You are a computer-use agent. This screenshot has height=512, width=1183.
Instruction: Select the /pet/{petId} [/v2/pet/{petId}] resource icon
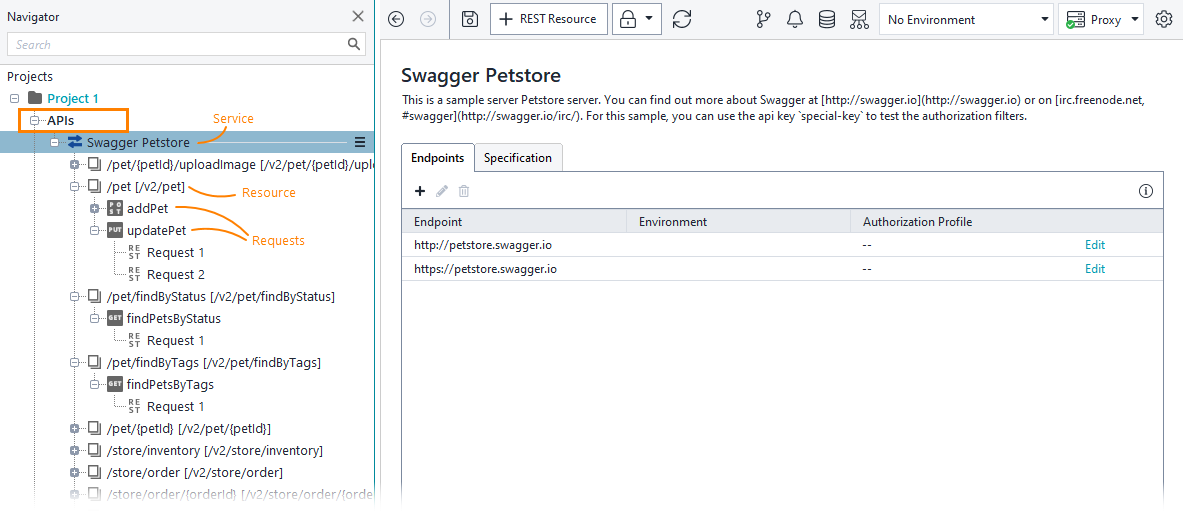(94, 429)
